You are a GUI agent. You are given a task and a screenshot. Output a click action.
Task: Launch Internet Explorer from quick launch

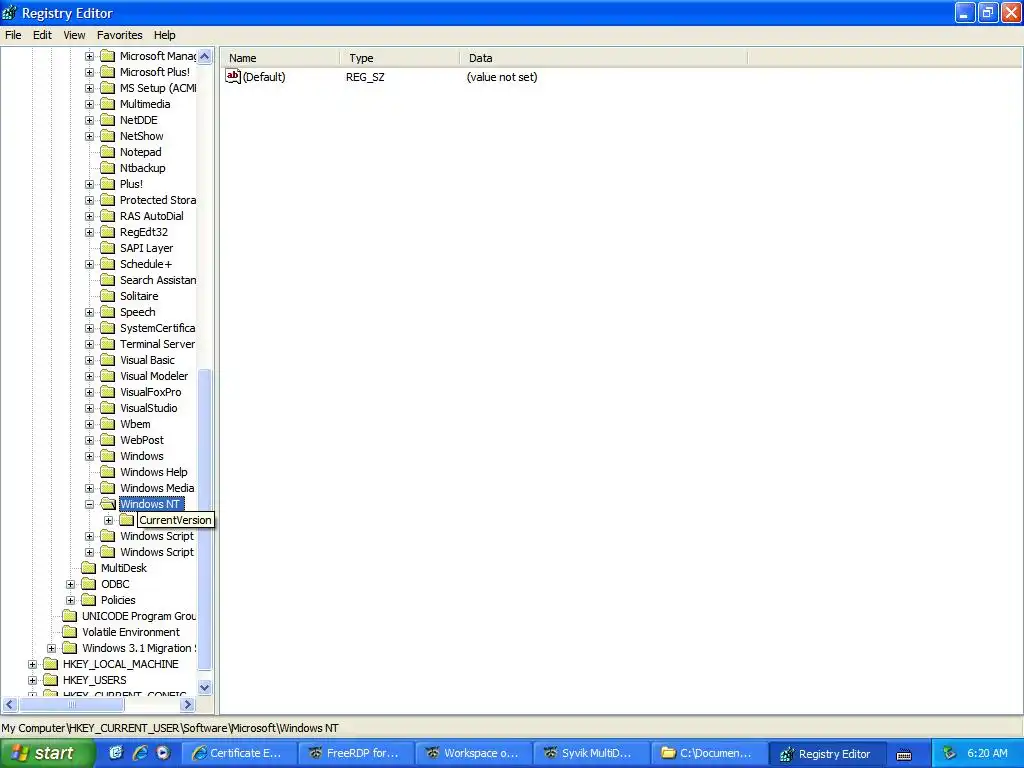click(140, 753)
